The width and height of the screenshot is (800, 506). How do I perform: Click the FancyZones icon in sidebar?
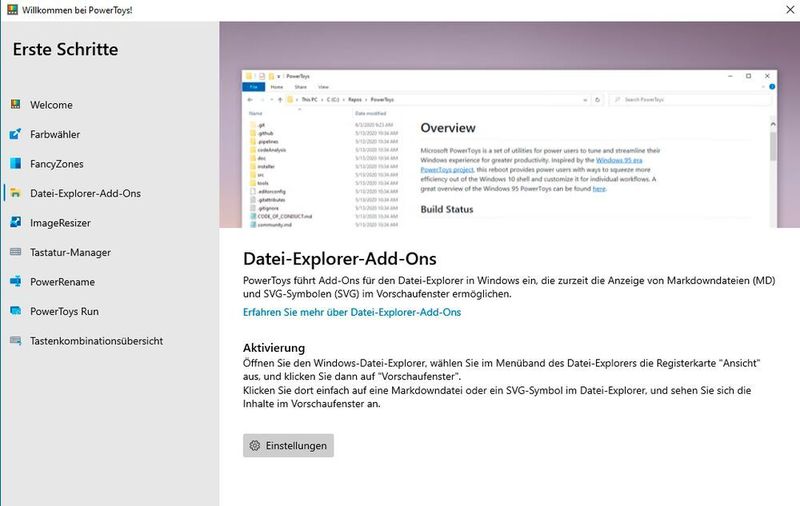tap(16, 164)
